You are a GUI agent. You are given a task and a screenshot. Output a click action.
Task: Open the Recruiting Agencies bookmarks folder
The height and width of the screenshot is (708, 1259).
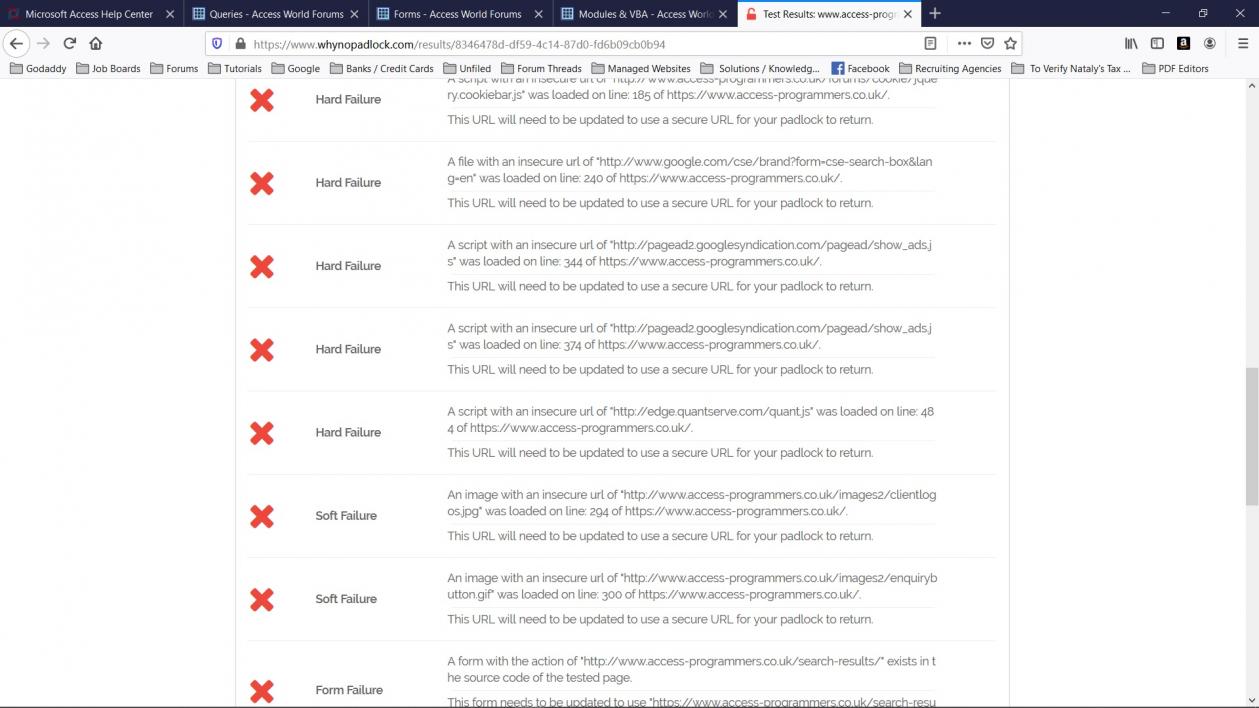tap(950, 69)
